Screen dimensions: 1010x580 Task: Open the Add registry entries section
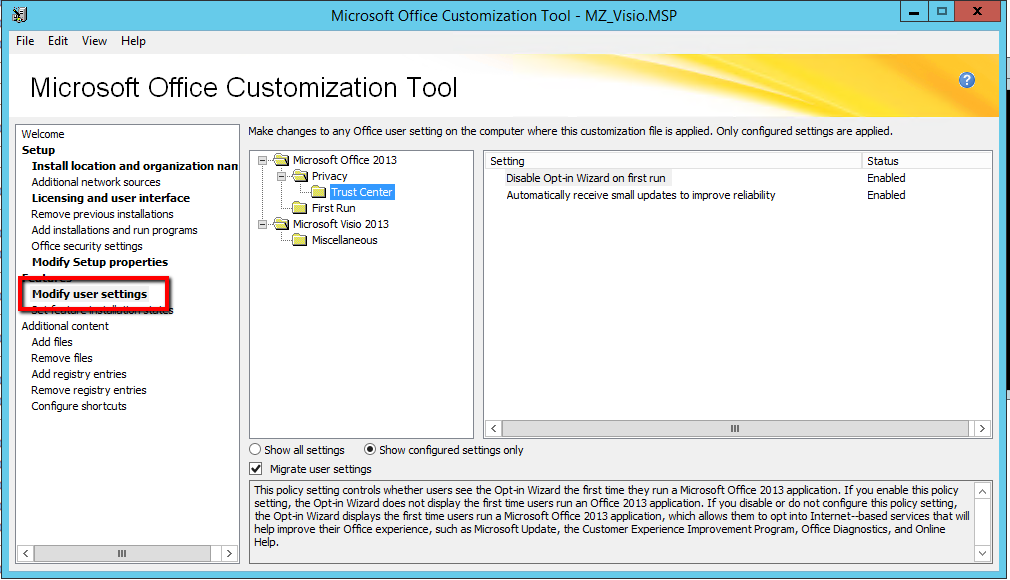(79, 374)
